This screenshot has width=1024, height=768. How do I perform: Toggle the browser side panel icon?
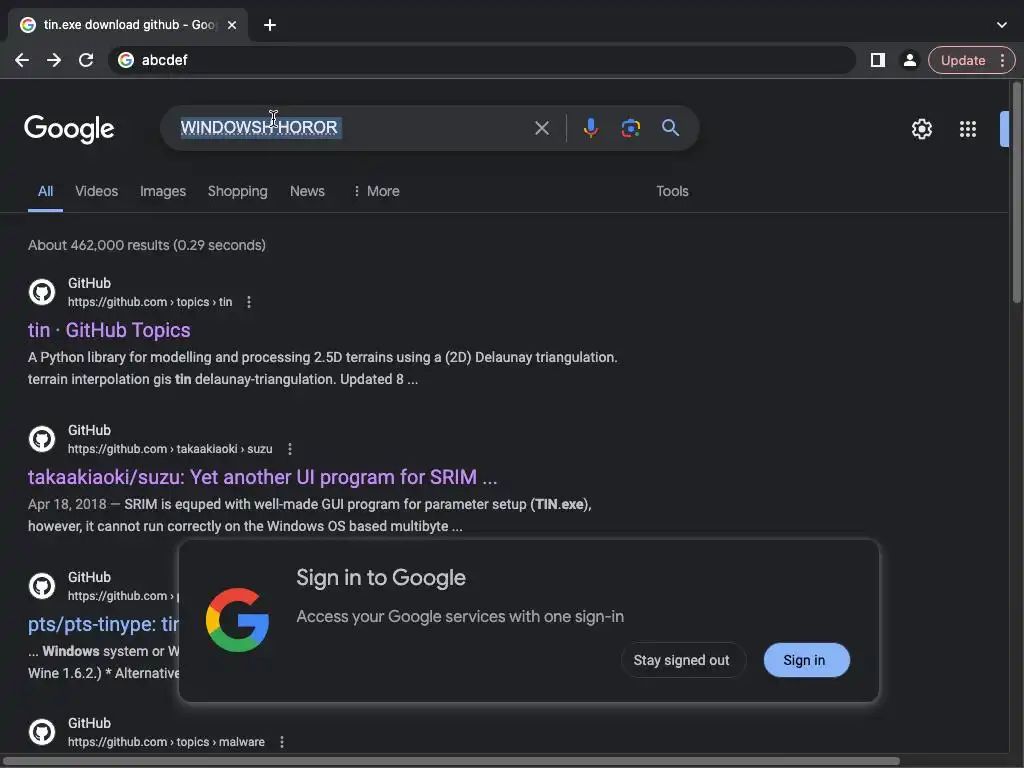878,60
